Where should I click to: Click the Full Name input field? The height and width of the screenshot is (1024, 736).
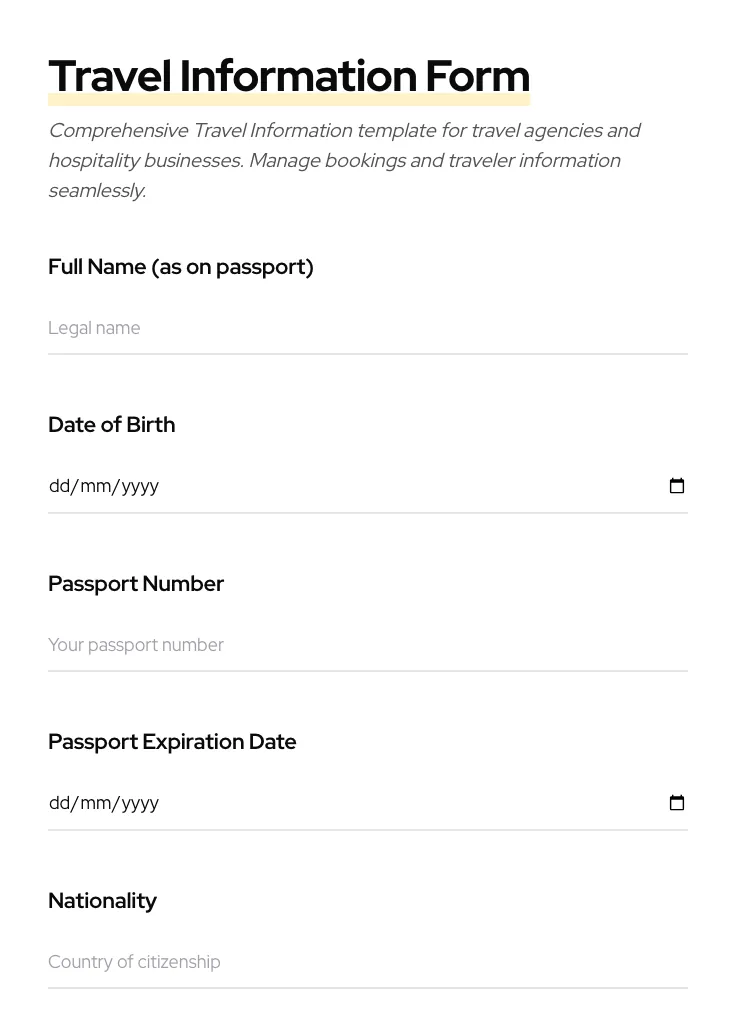click(x=300, y=328)
